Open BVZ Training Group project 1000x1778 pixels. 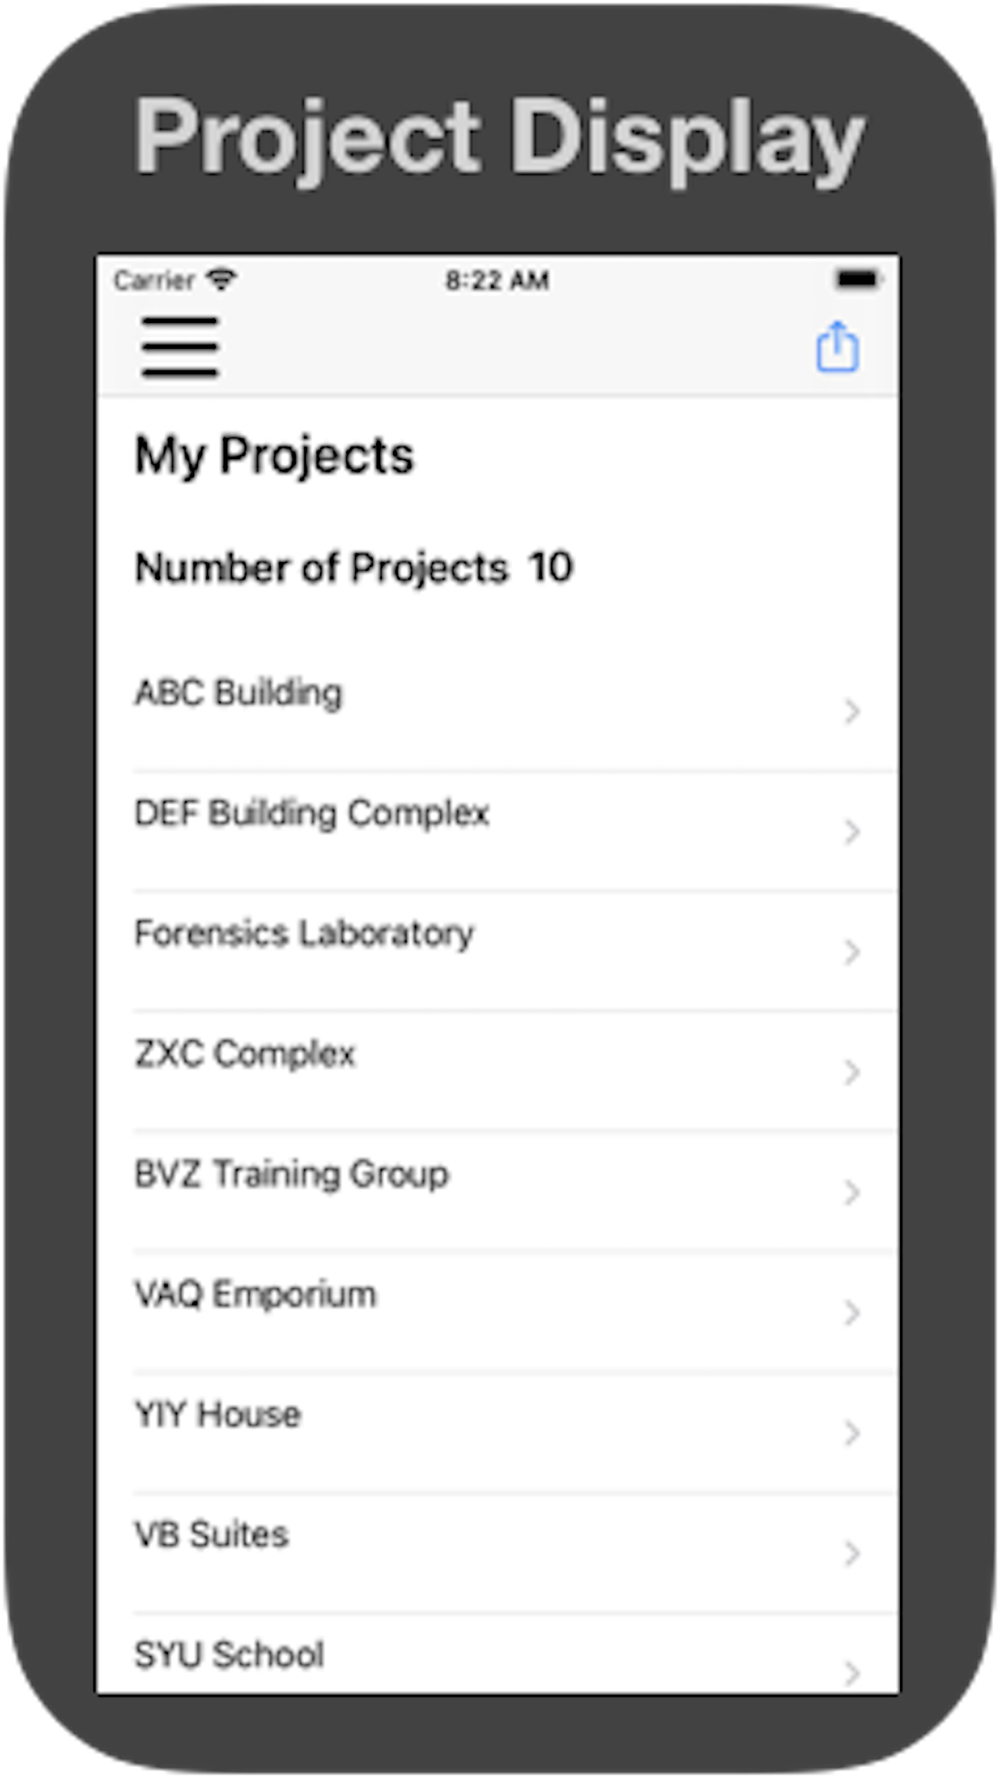(498, 1192)
